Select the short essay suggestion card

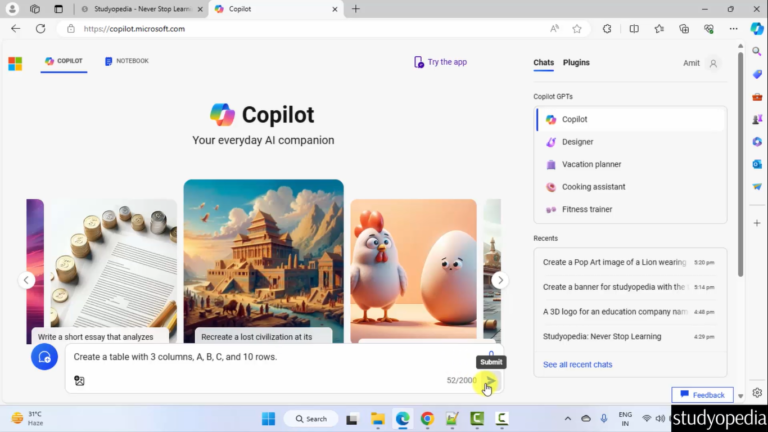(x=114, y=271)
